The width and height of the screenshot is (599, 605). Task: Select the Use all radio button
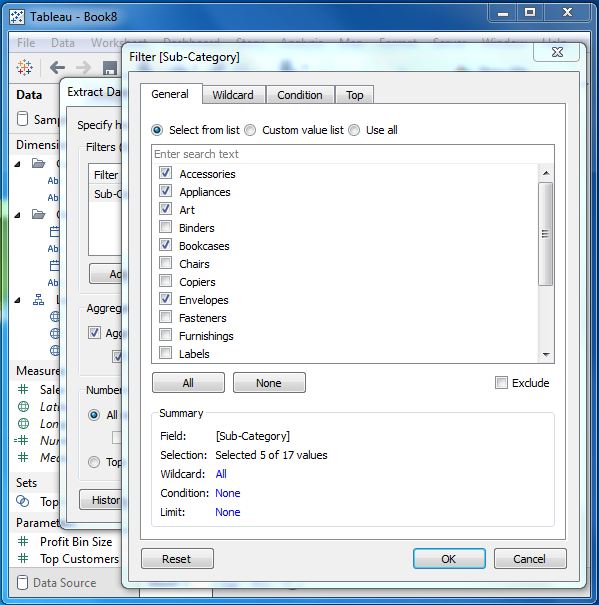pyautogui.click(x=354, y=130)
